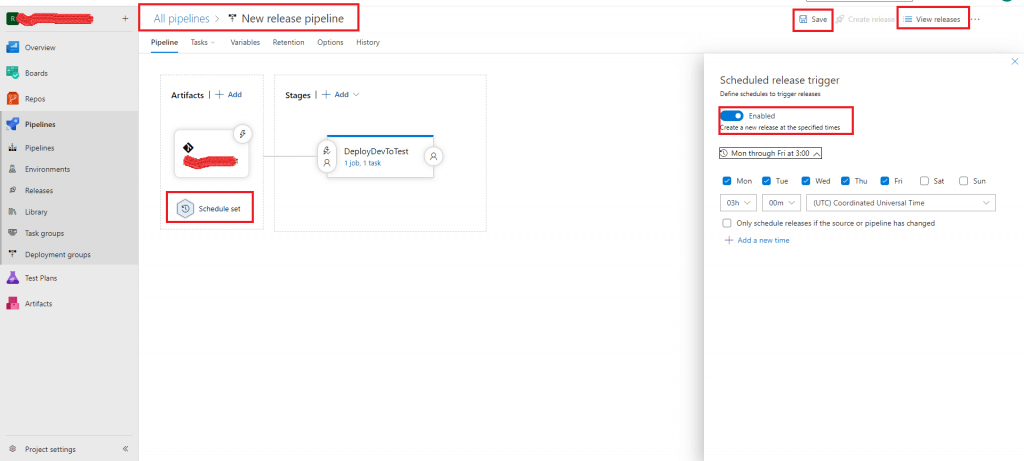Switch to the Variables tab
The width and height of the screenshot is (1024, 461).
click(245, 42)
